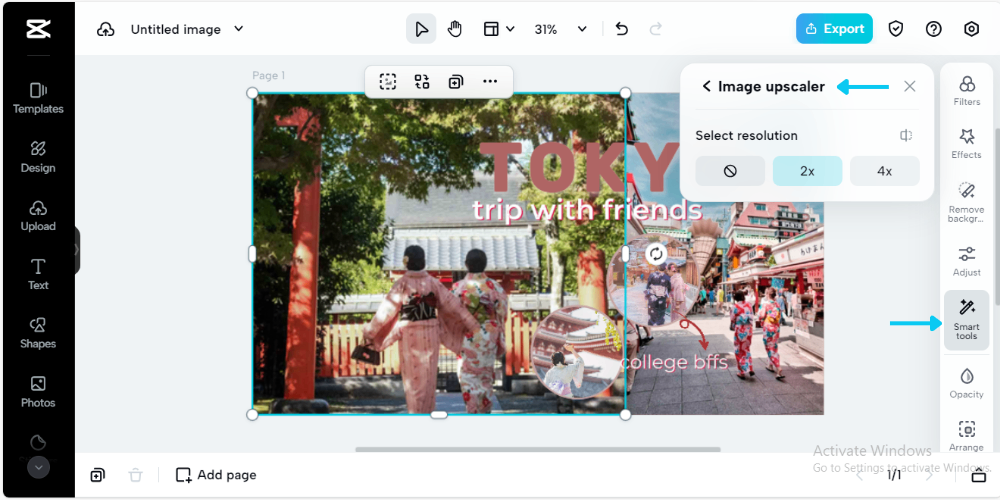Open the 31% zoom dropdown
The width and height of the screenshot is (1000, 500).
point(560,29)
